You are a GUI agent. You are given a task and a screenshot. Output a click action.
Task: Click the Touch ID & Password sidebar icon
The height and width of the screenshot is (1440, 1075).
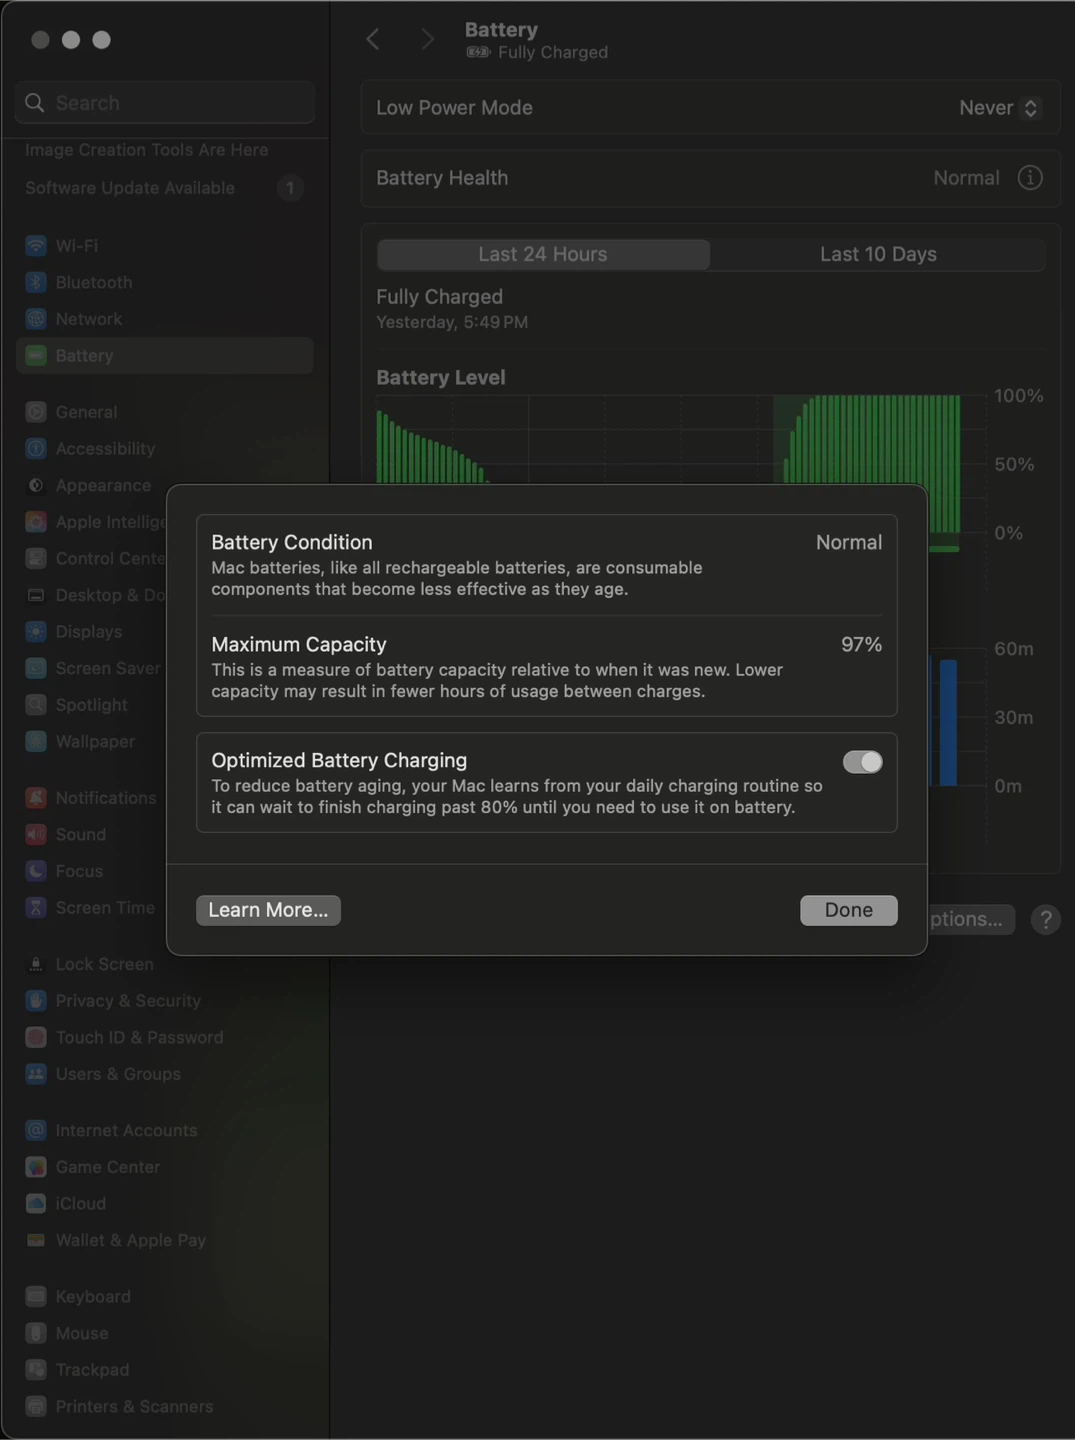point(36,1037)
